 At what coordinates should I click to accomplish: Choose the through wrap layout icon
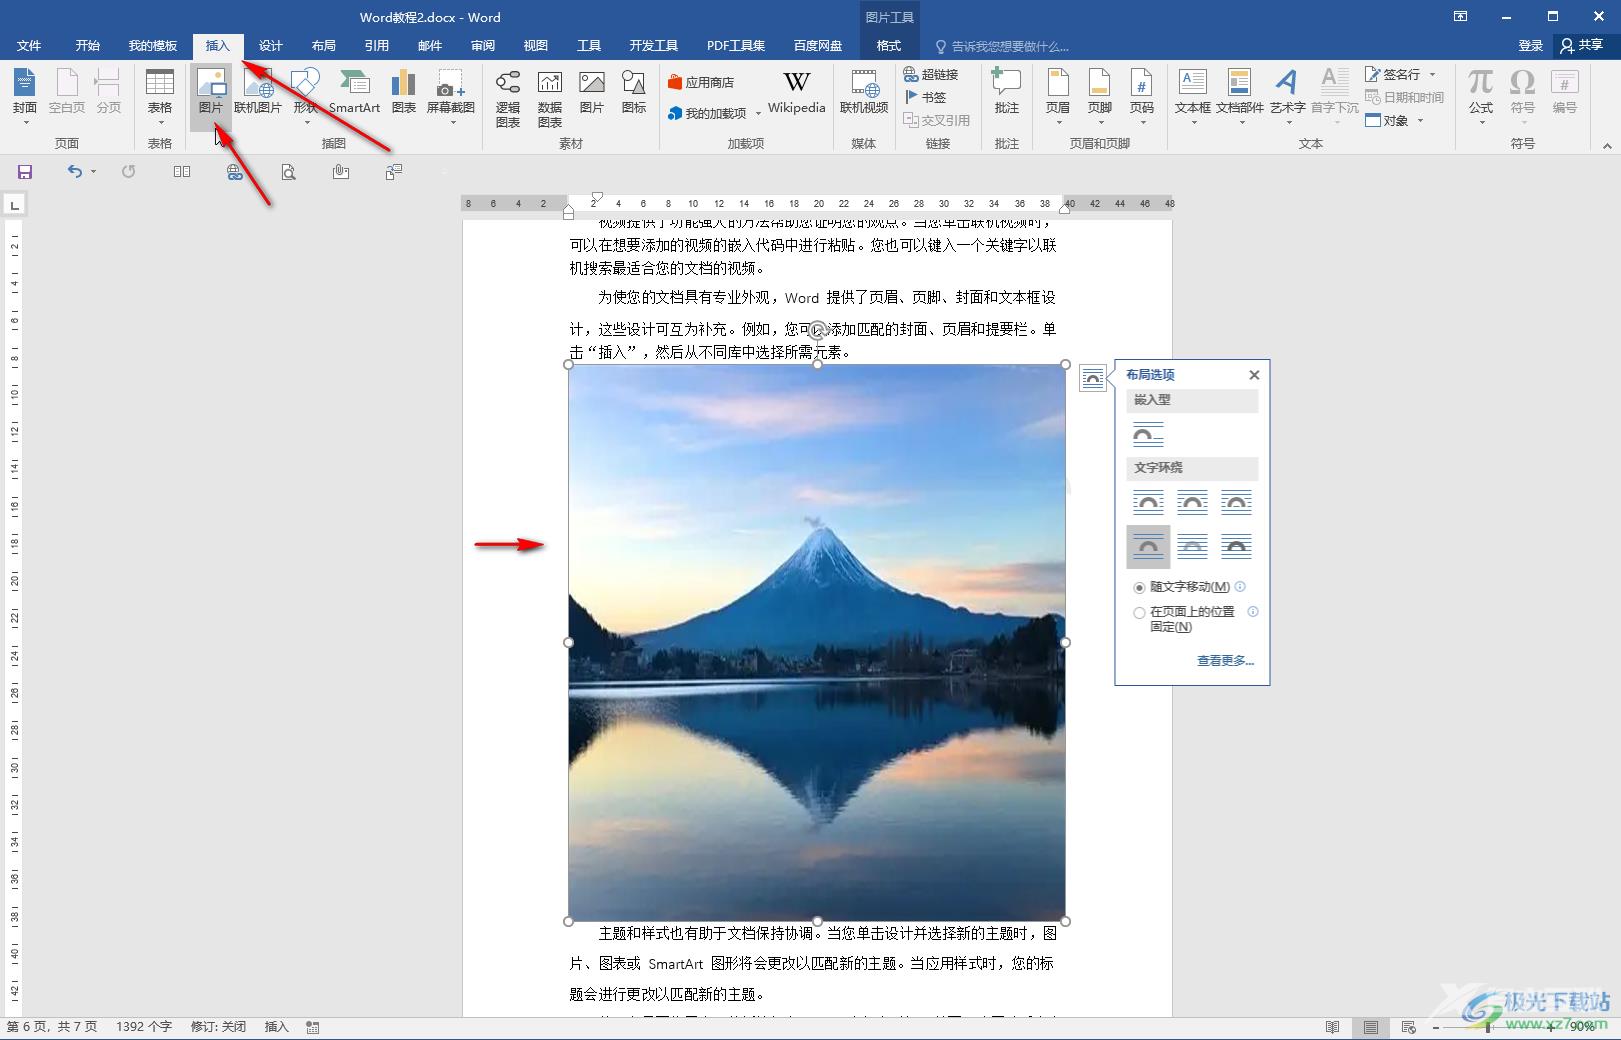(x=1236, y=503)
